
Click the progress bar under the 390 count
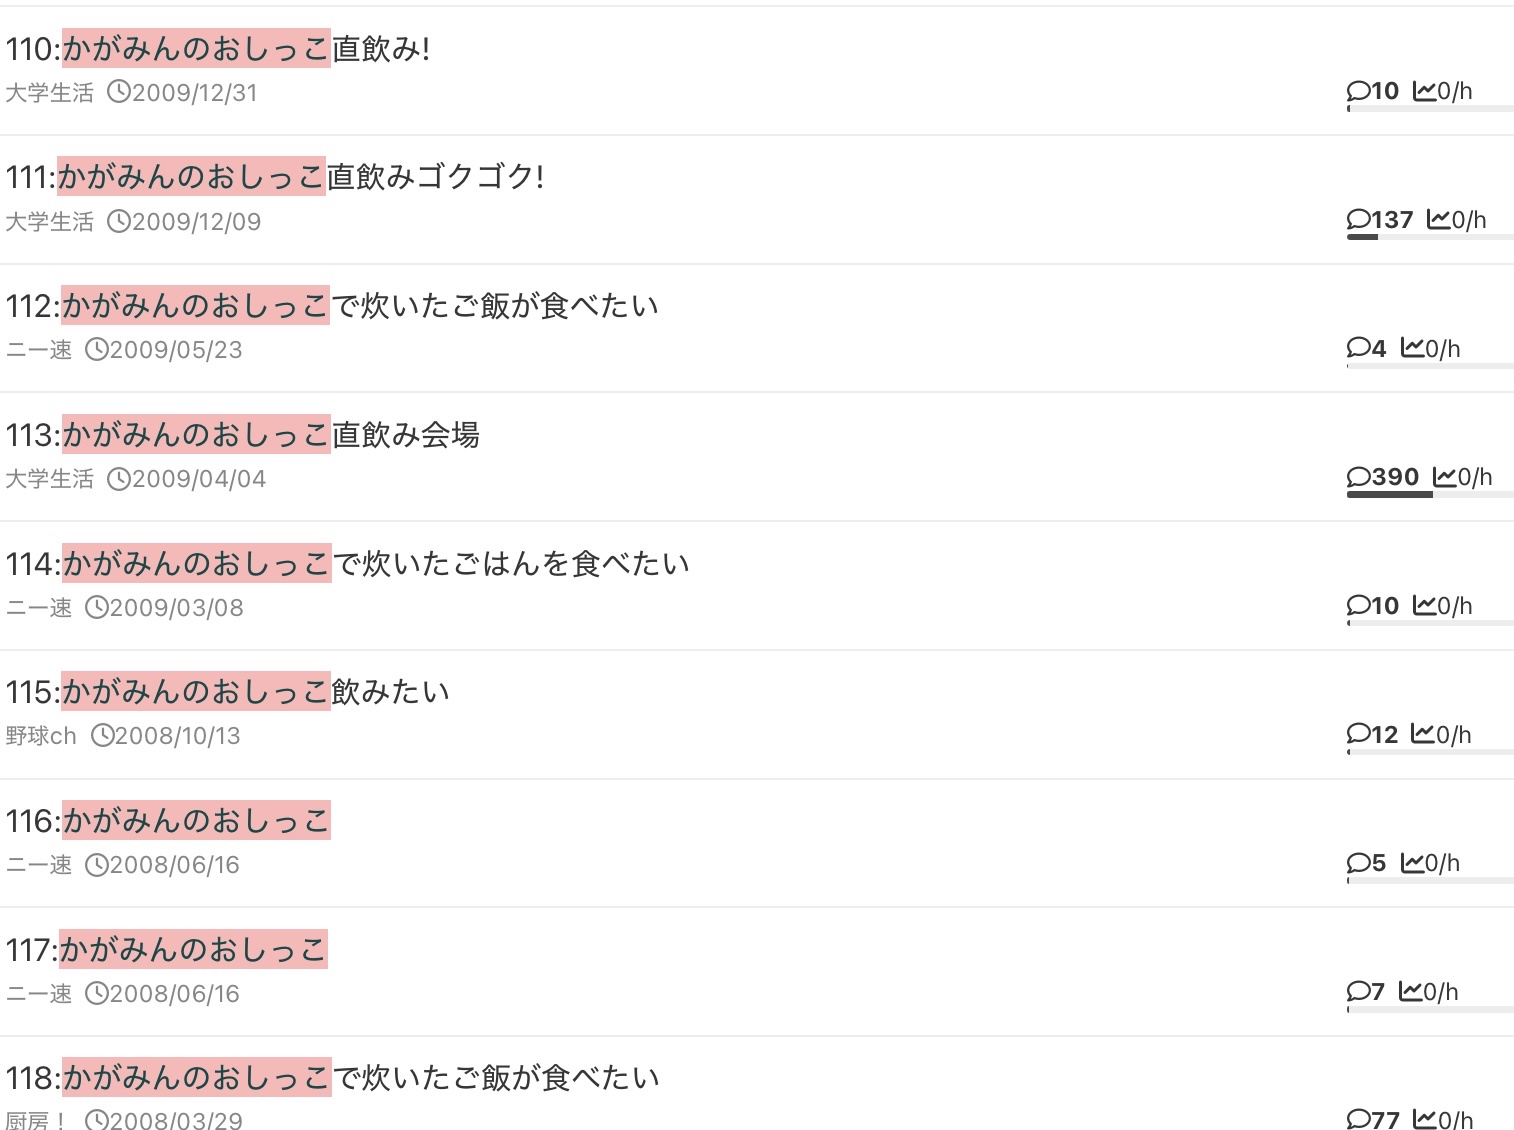click(1428, 494)
